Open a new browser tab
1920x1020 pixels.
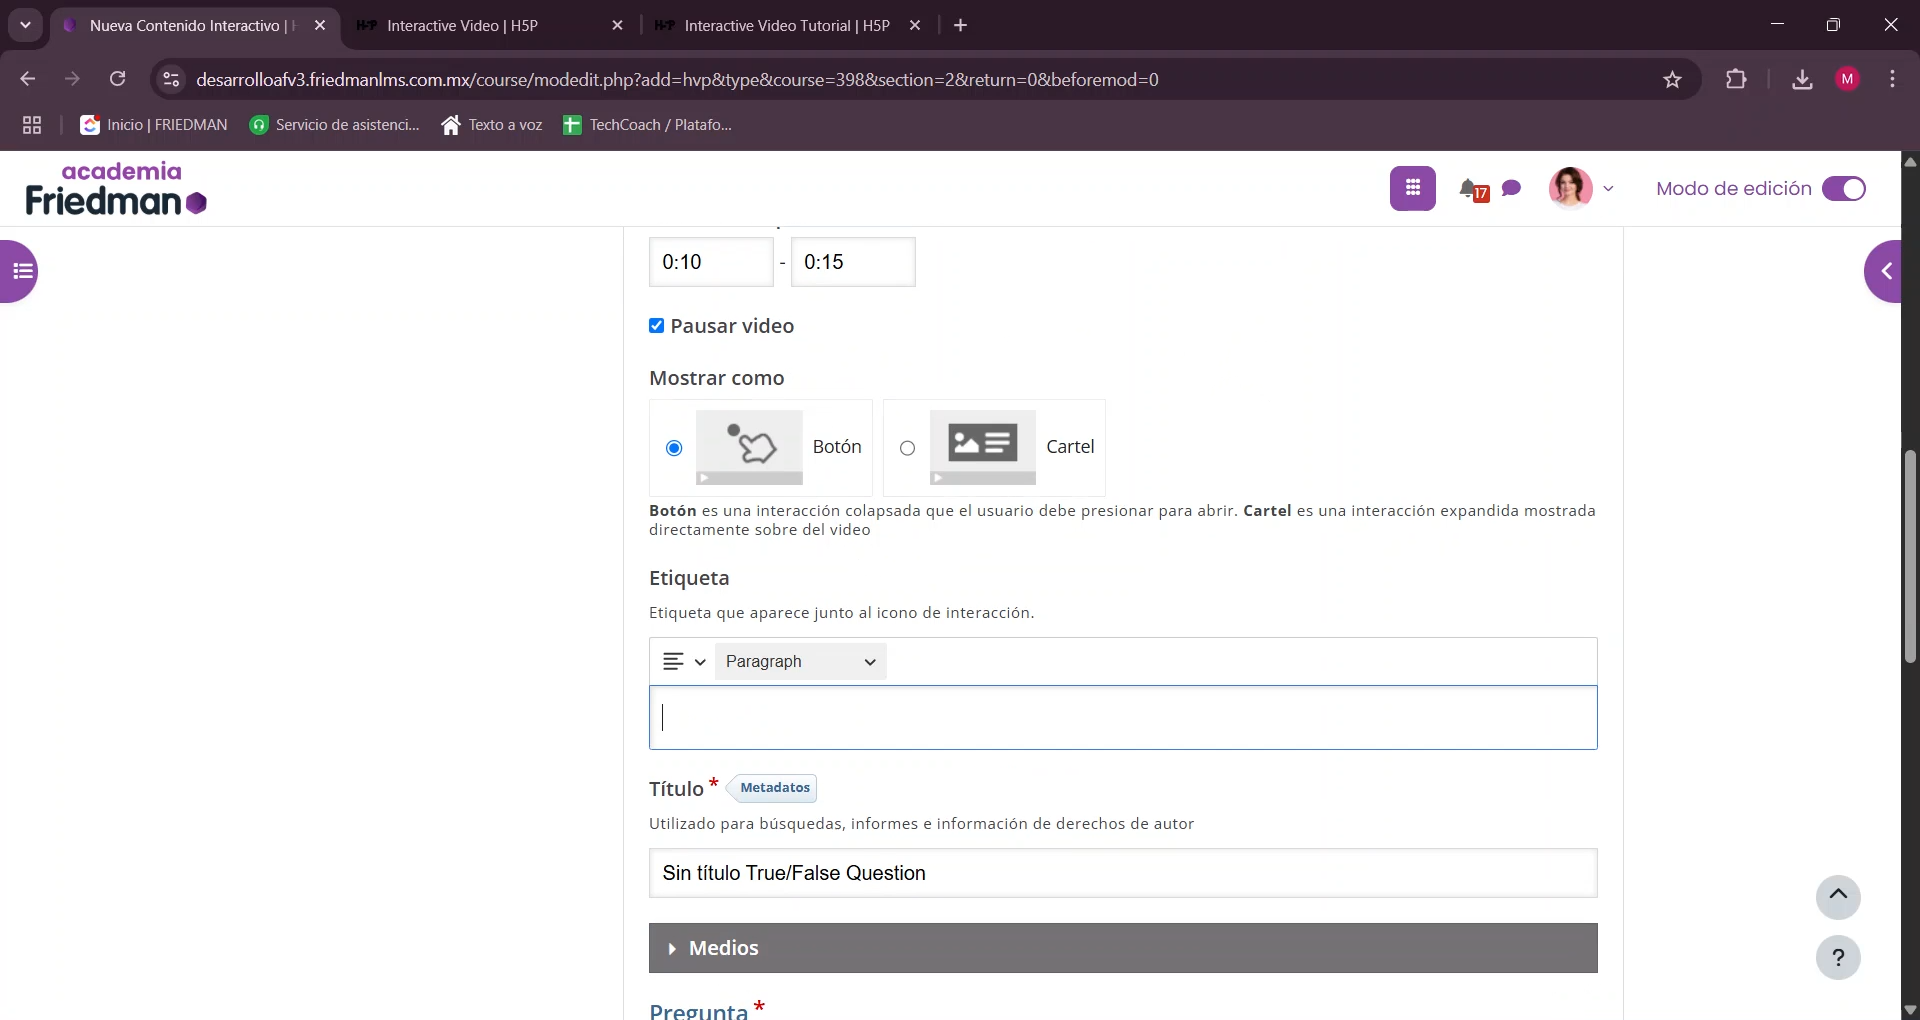[x=961, y=26]
